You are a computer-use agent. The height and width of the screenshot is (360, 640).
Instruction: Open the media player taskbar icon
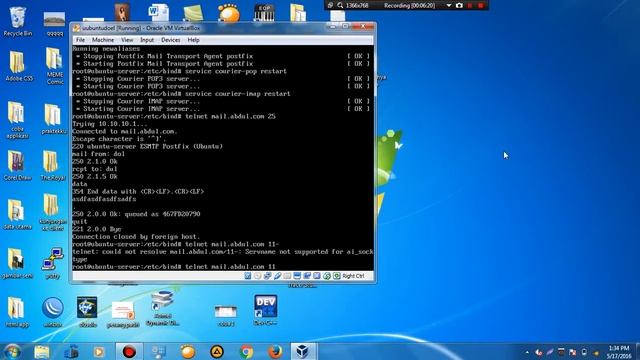[99, 351]
